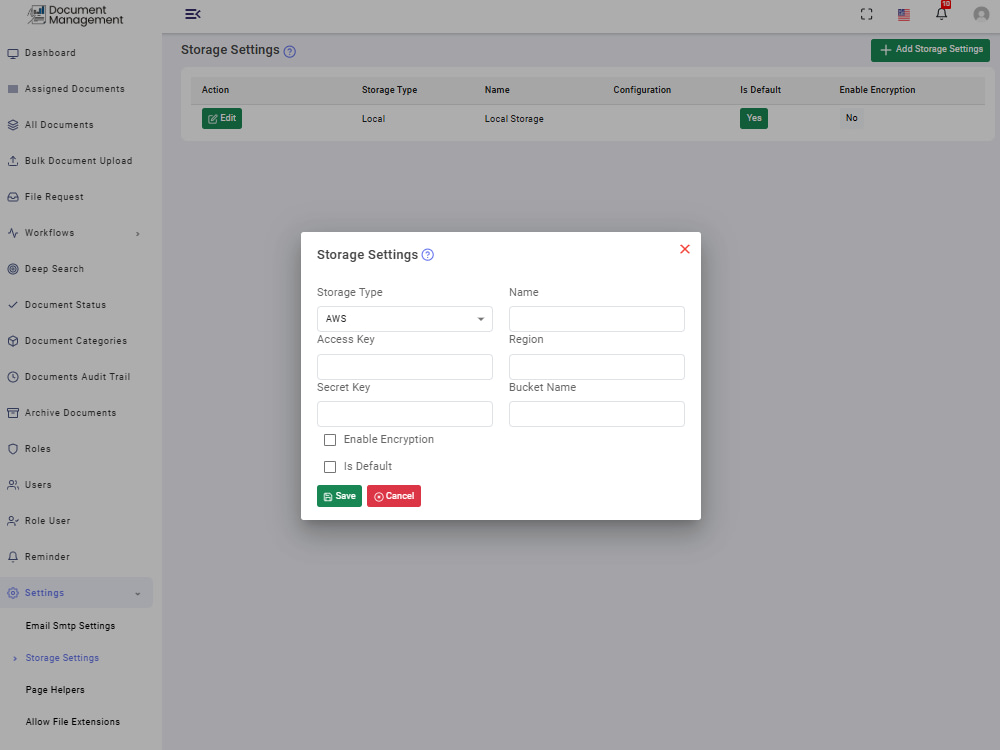Image resolution: width=1000 pixels, height=750 pixels.
Task: Click the Settings gear icon
Action: (x=13, y=593)
